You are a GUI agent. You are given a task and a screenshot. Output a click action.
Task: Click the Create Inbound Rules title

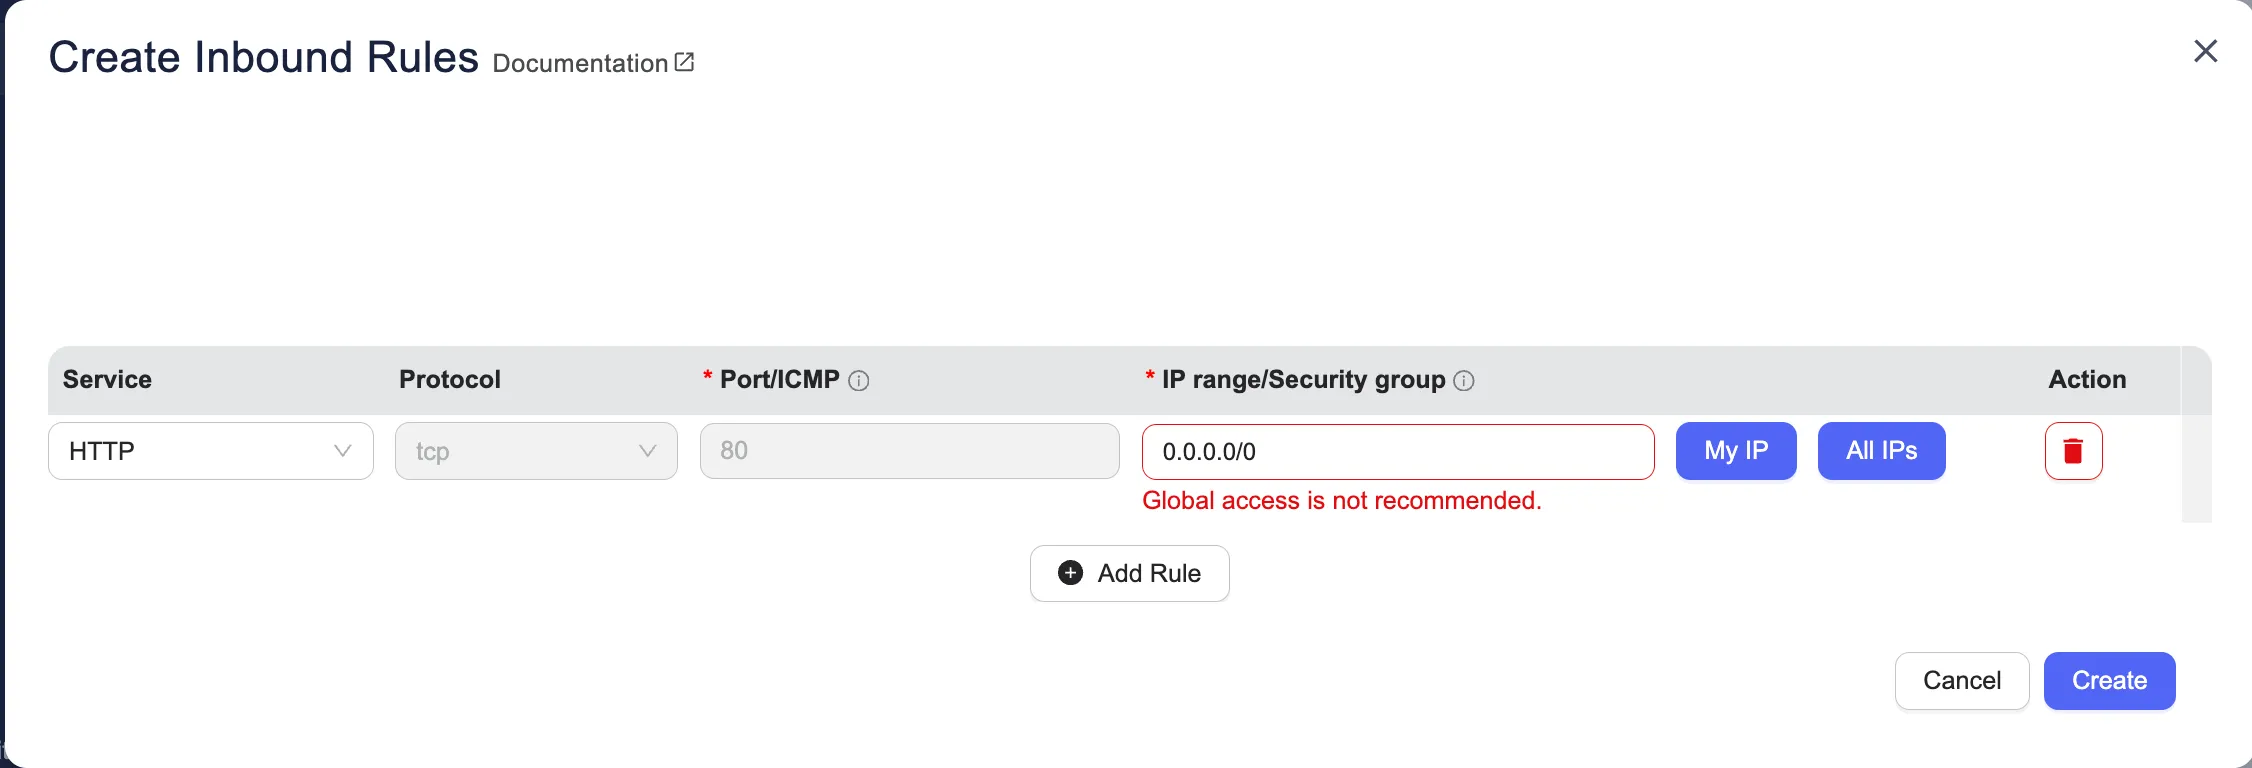tap(264, 57)
